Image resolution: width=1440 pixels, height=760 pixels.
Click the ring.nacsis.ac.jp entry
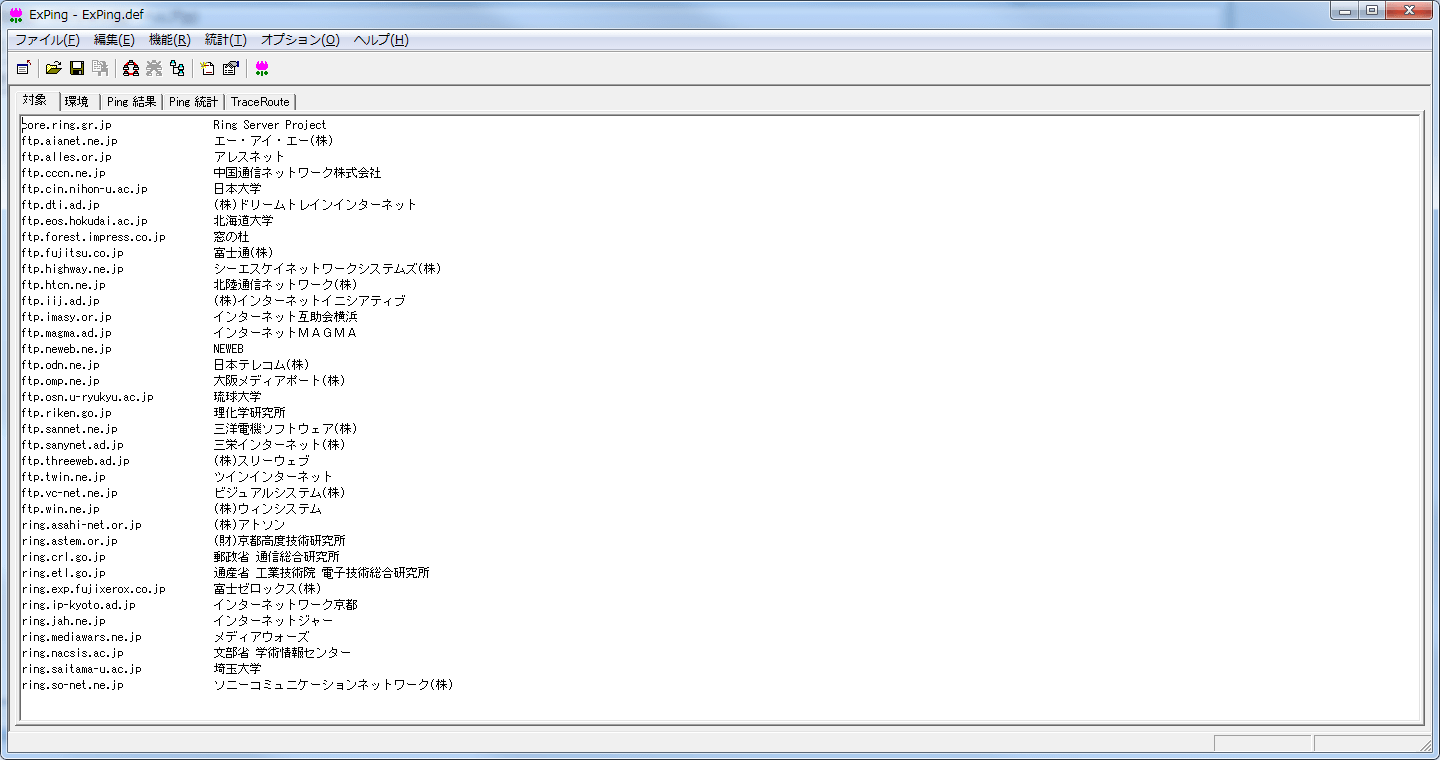[x=73, y=653]
